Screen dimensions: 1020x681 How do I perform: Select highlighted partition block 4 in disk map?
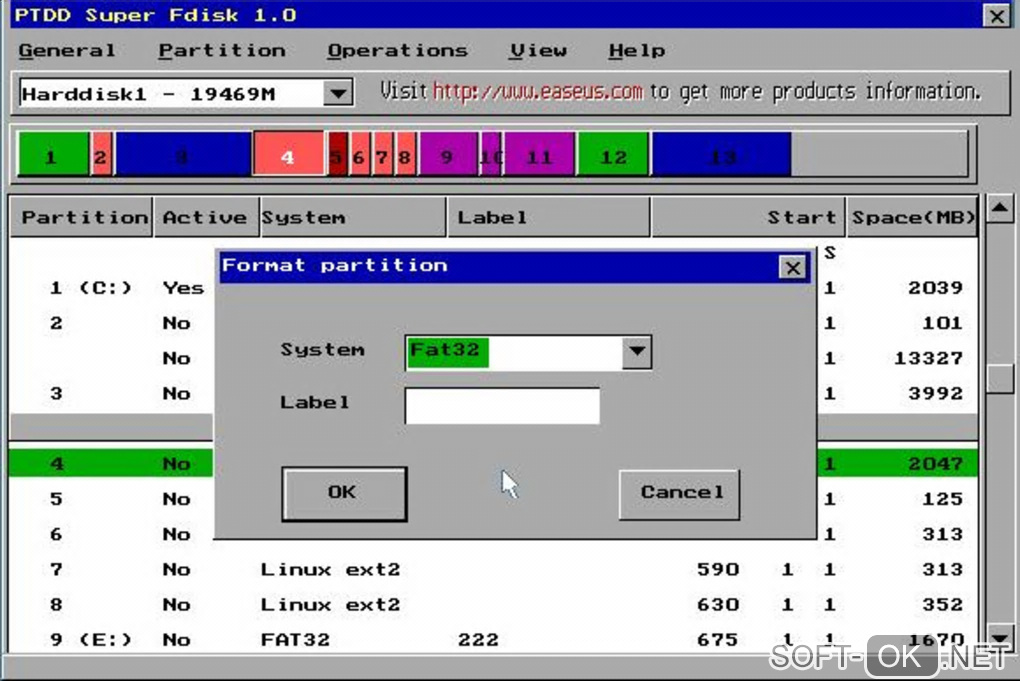(288, 154)
